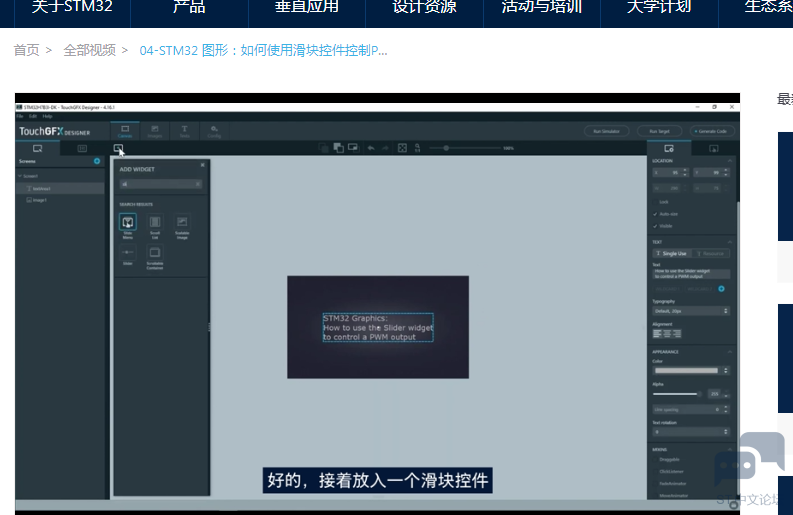The image size is (793, 515).
Task: Click the undo arrow icon
Action: tap(371, 148)
